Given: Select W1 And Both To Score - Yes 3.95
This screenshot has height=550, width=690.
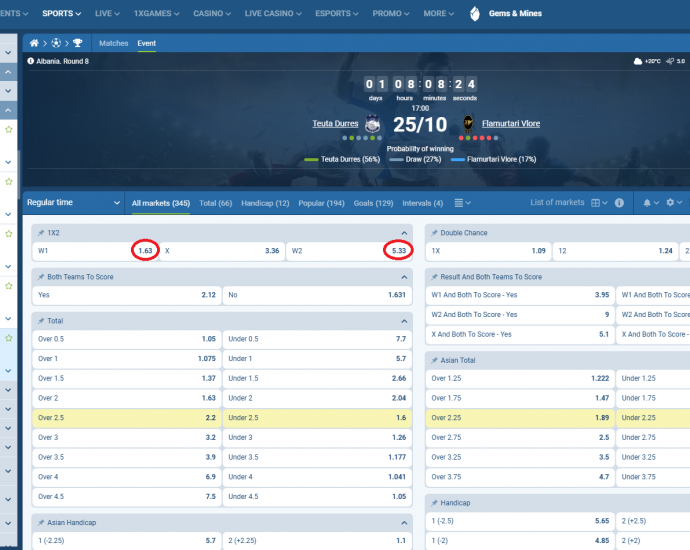Looking at the screenshot, I should (x=520, y=295).
